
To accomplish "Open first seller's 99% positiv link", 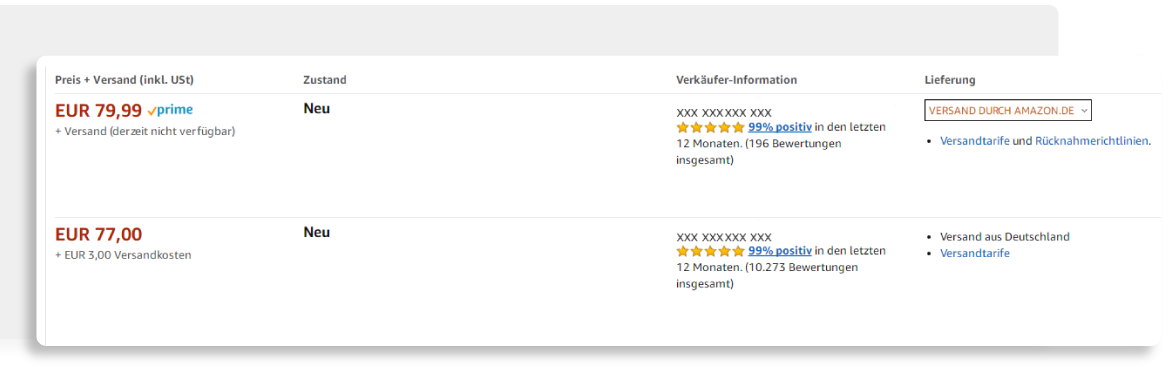I will (780, 127).
